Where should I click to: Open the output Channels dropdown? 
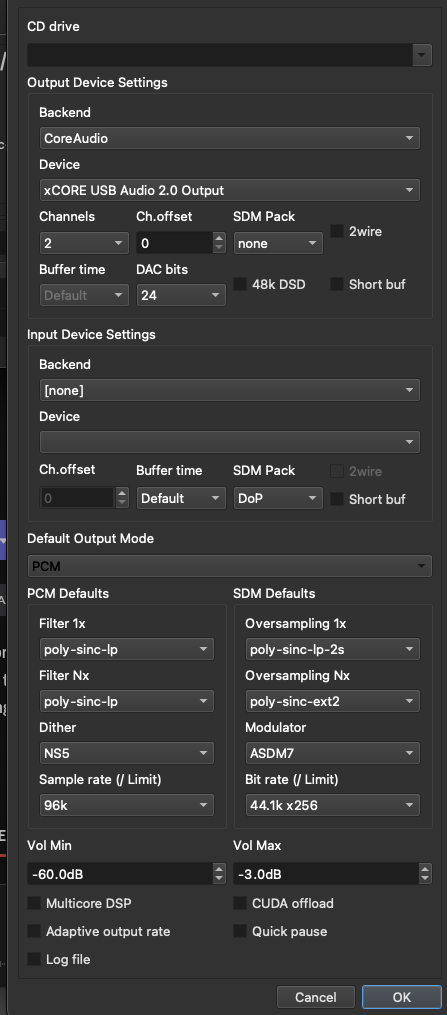[x=84, y=243]
